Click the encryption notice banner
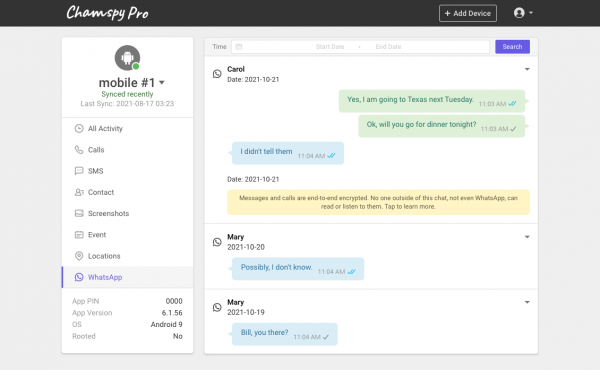Image resolution: width=600 pixels, height=370 pixels. coord(378,202)
